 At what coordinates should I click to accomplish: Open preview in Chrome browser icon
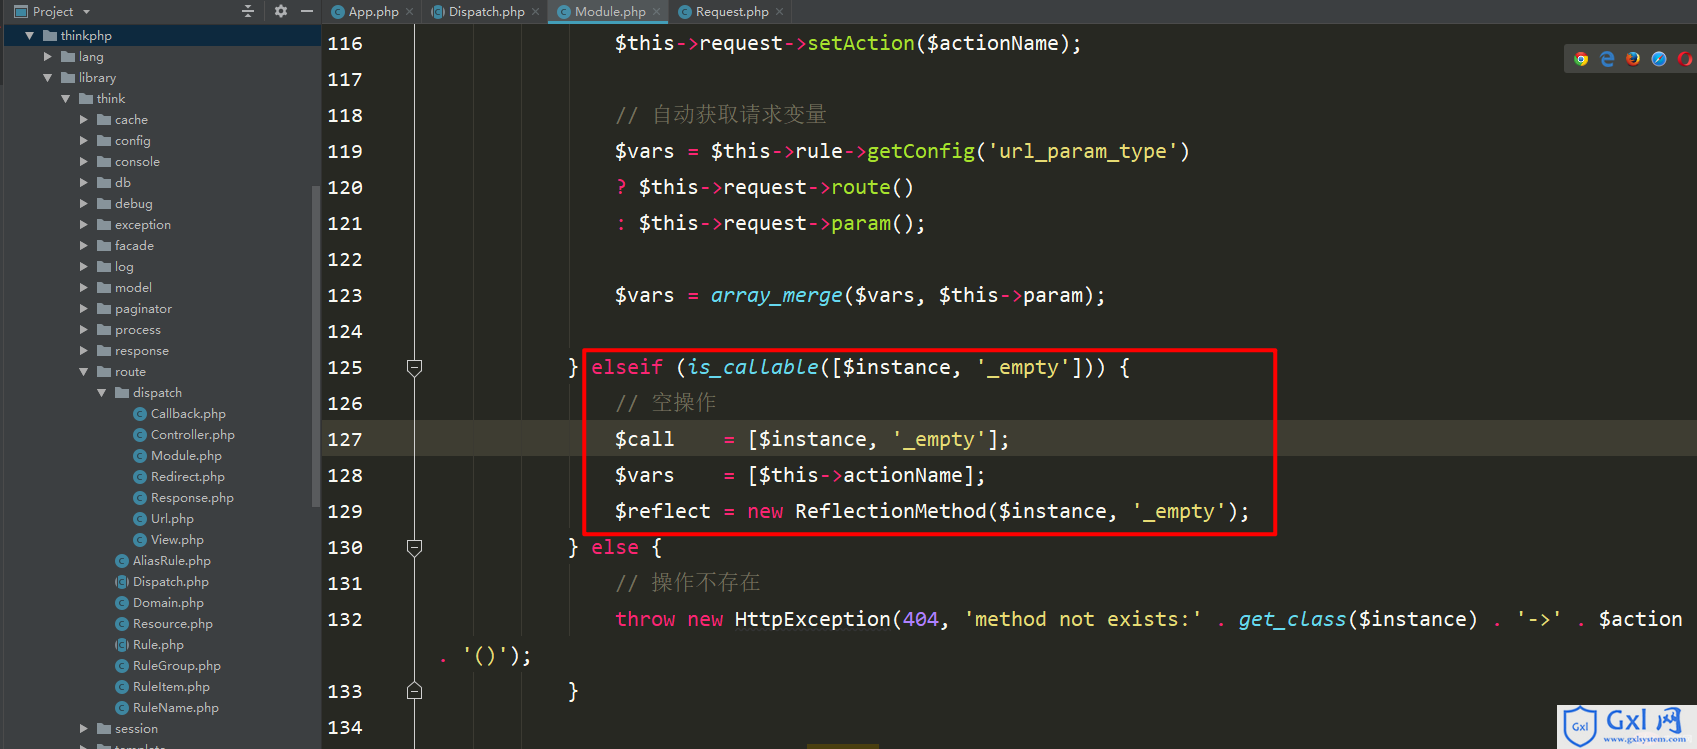(x=1581, y=59)
